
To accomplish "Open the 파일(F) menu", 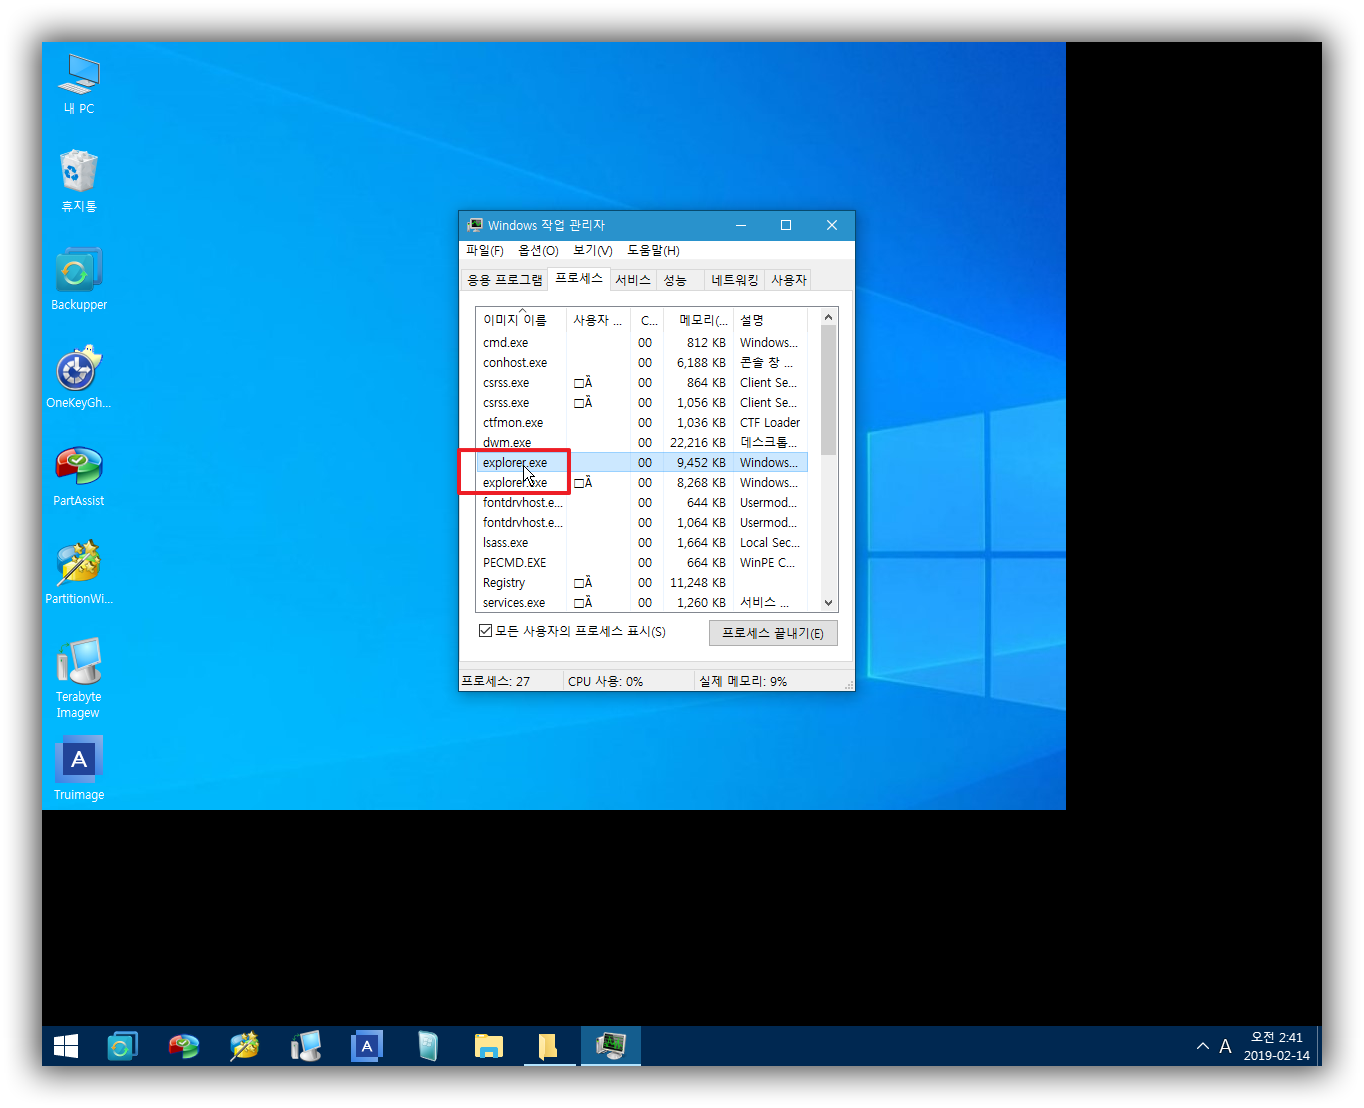I will 485,250.
